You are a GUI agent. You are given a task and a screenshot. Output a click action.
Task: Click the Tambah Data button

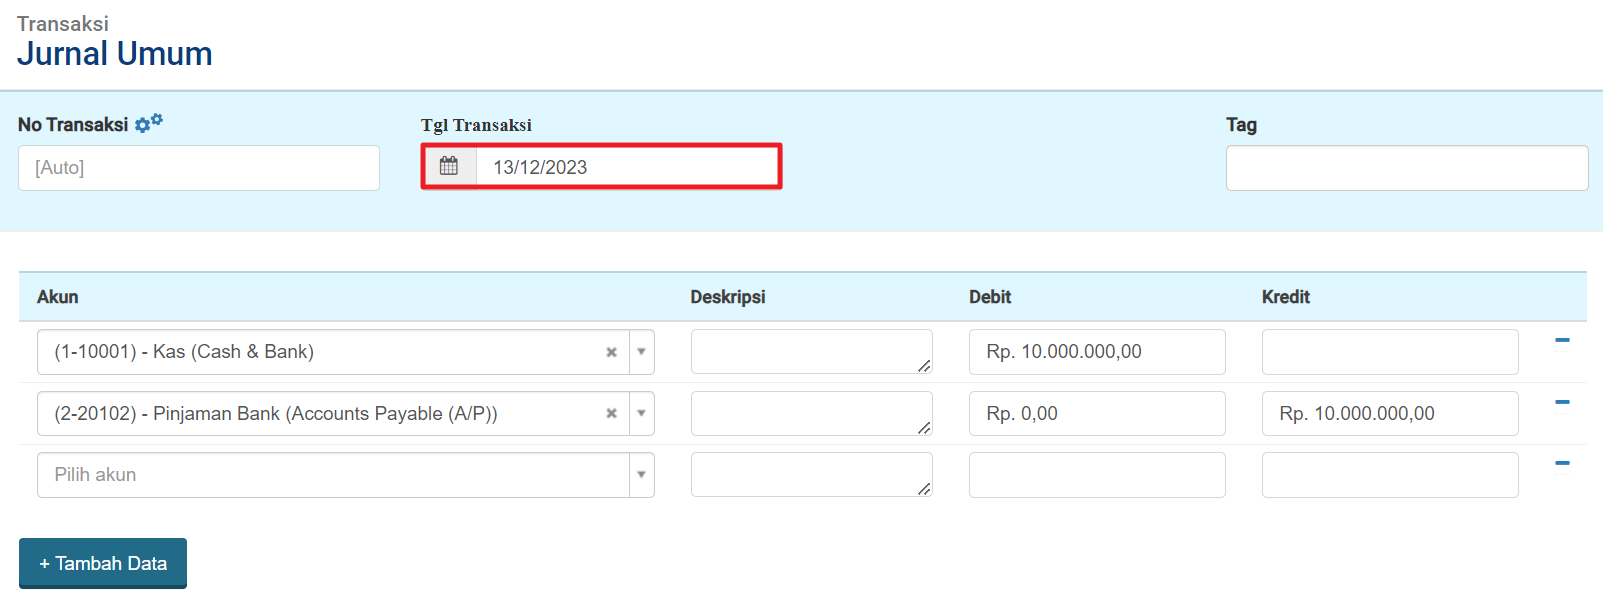[x=103, y=563]
